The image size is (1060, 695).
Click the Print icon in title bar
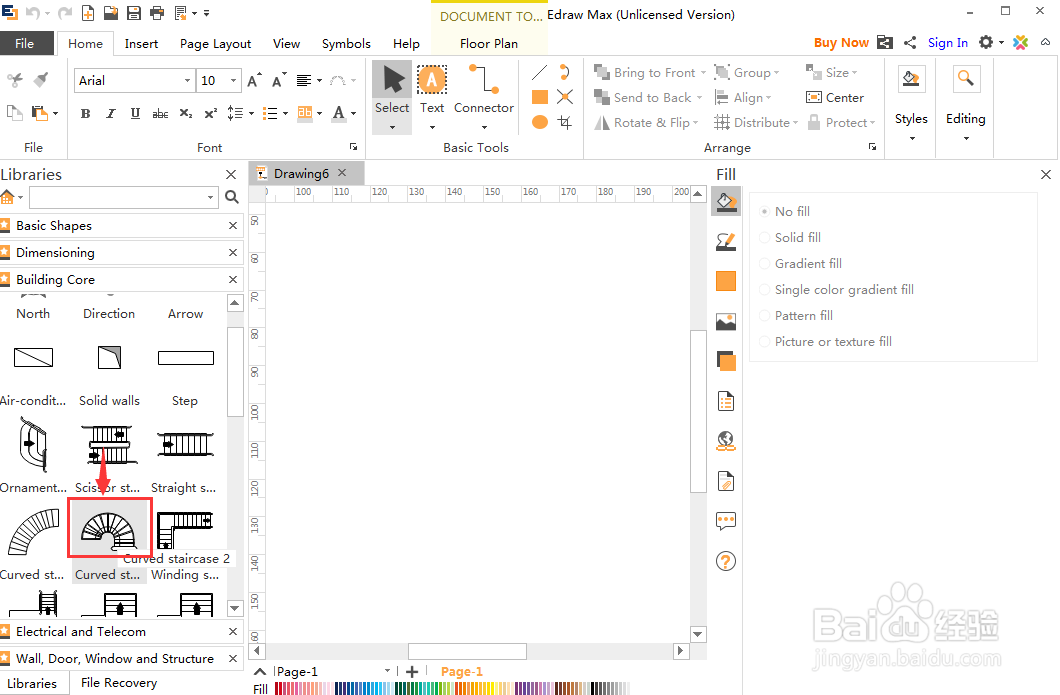click(157, 13)
